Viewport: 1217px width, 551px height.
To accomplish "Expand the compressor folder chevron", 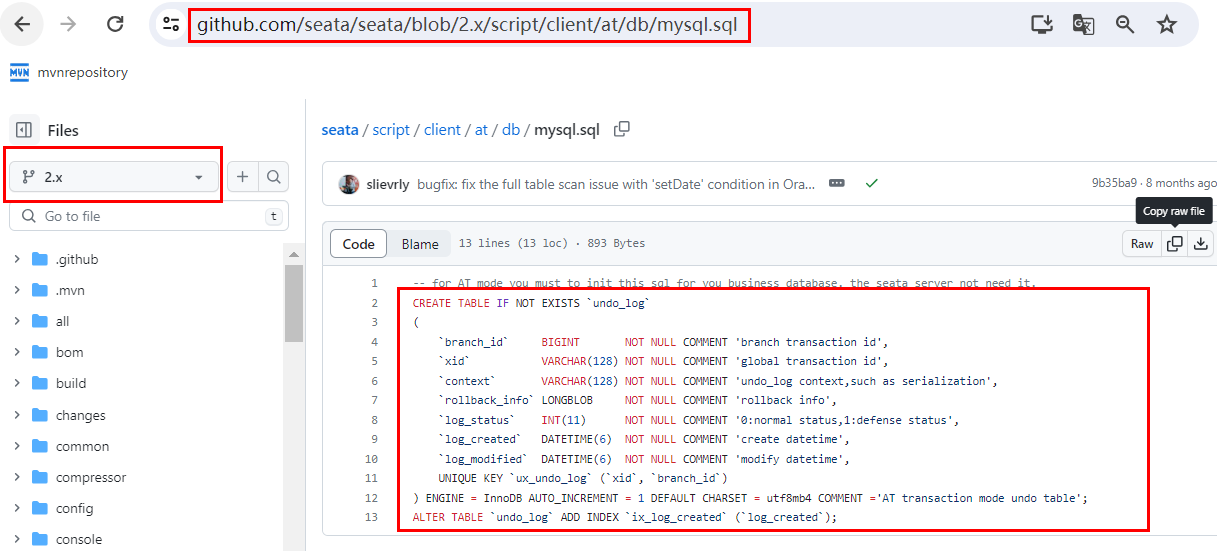I will [x=17, y=477].
